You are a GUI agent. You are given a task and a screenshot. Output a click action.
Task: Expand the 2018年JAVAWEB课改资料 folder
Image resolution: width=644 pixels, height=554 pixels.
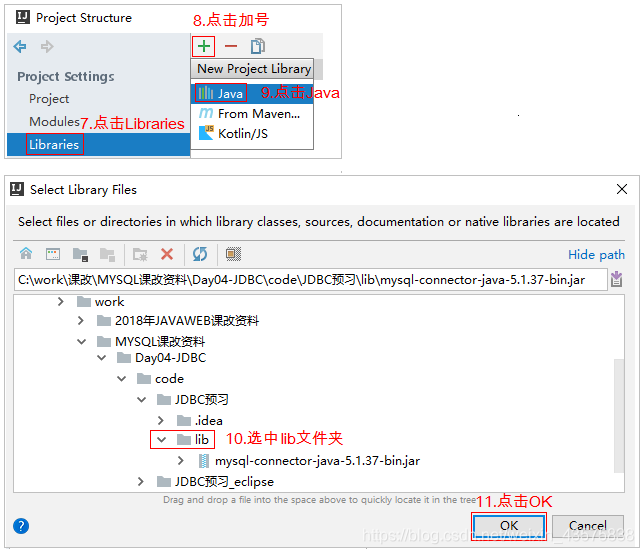[x=81, y=320]
